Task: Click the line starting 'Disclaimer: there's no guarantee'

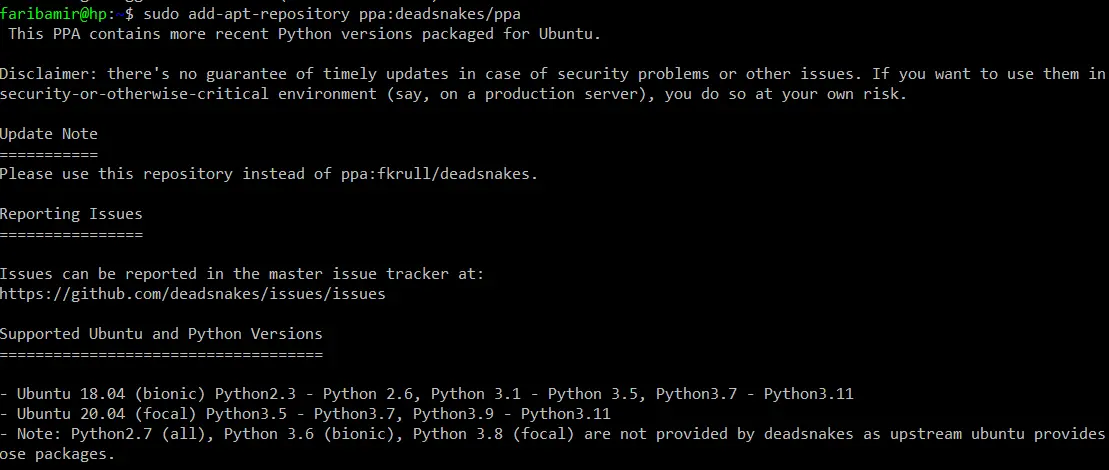Action: click(553, 74)
